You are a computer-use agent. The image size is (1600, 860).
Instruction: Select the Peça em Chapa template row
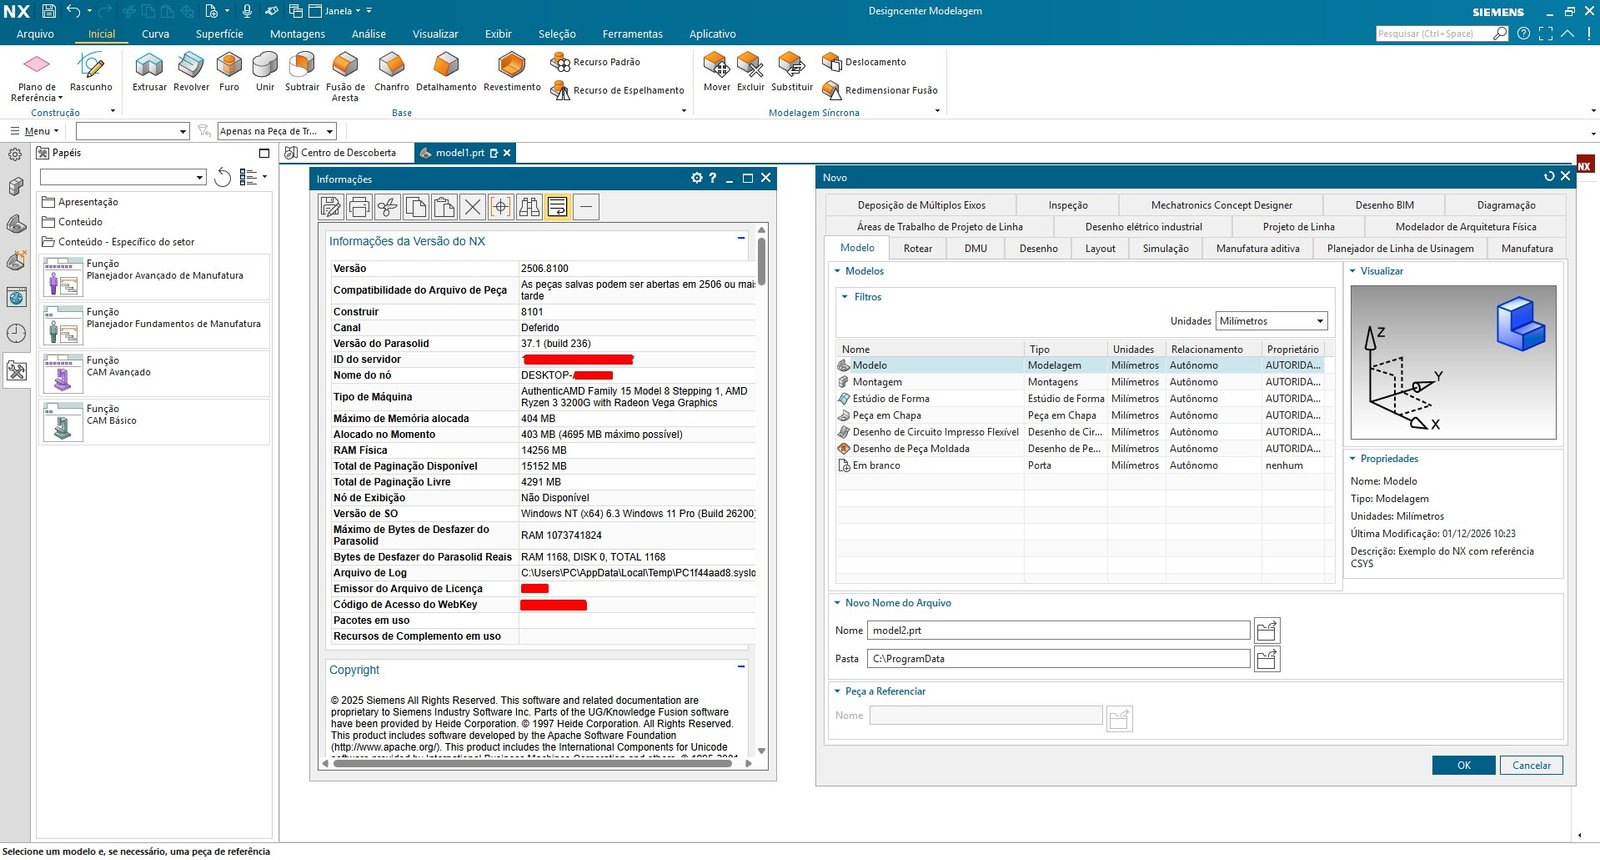coord(887,415)
